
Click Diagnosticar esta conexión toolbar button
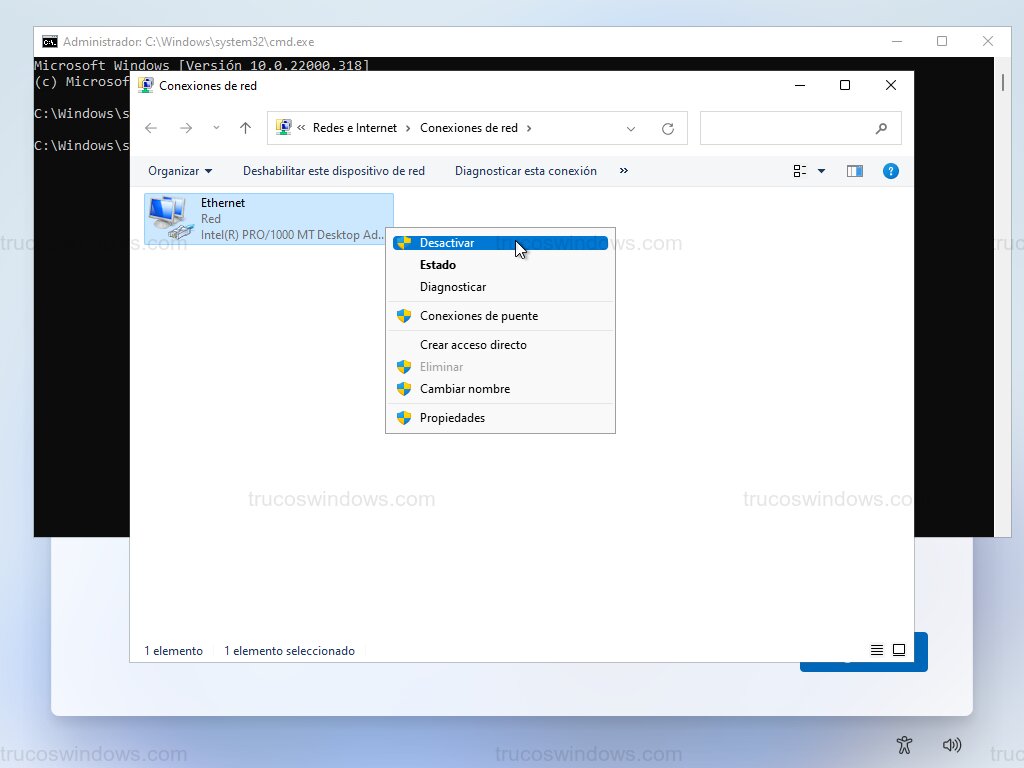click(525, 171)
